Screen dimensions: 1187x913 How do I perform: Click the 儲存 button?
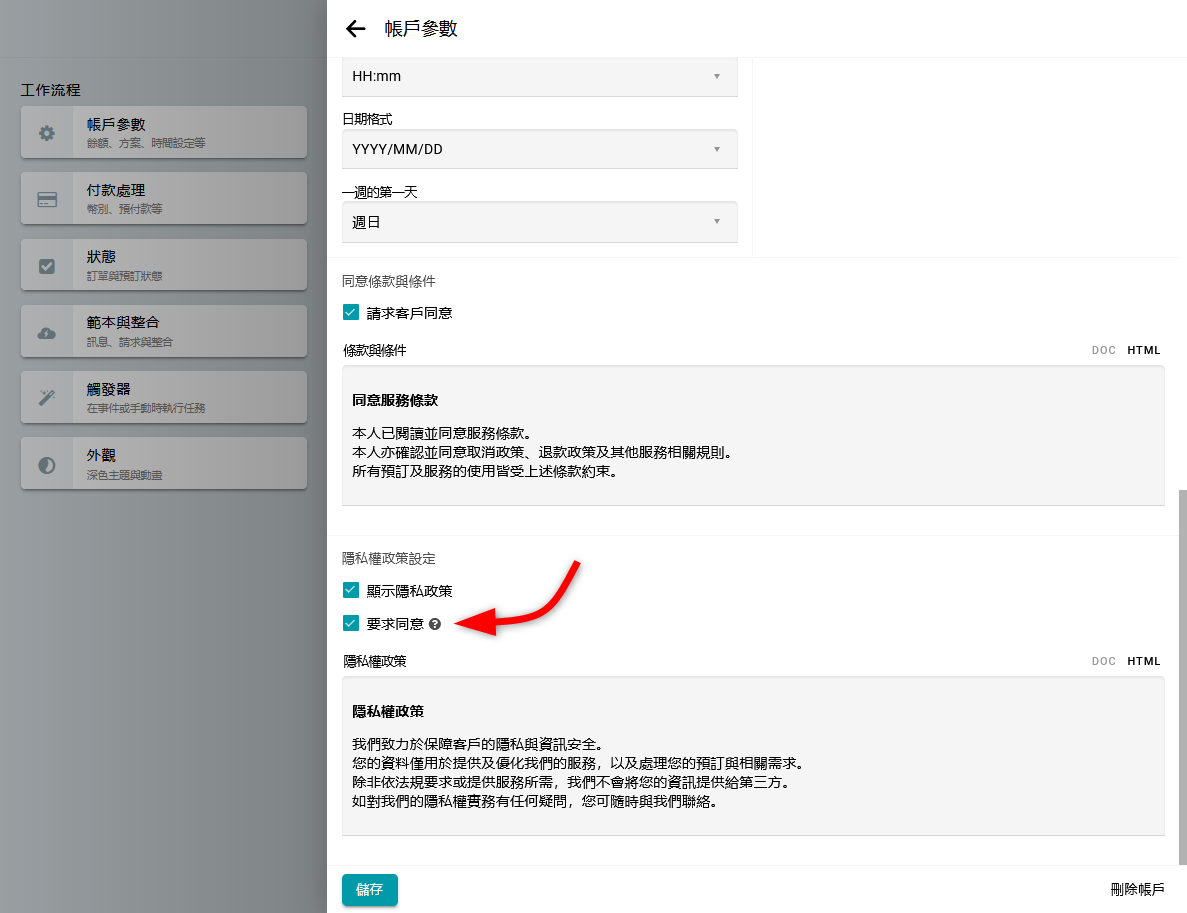pyautogui.click(x=369, y=889)
